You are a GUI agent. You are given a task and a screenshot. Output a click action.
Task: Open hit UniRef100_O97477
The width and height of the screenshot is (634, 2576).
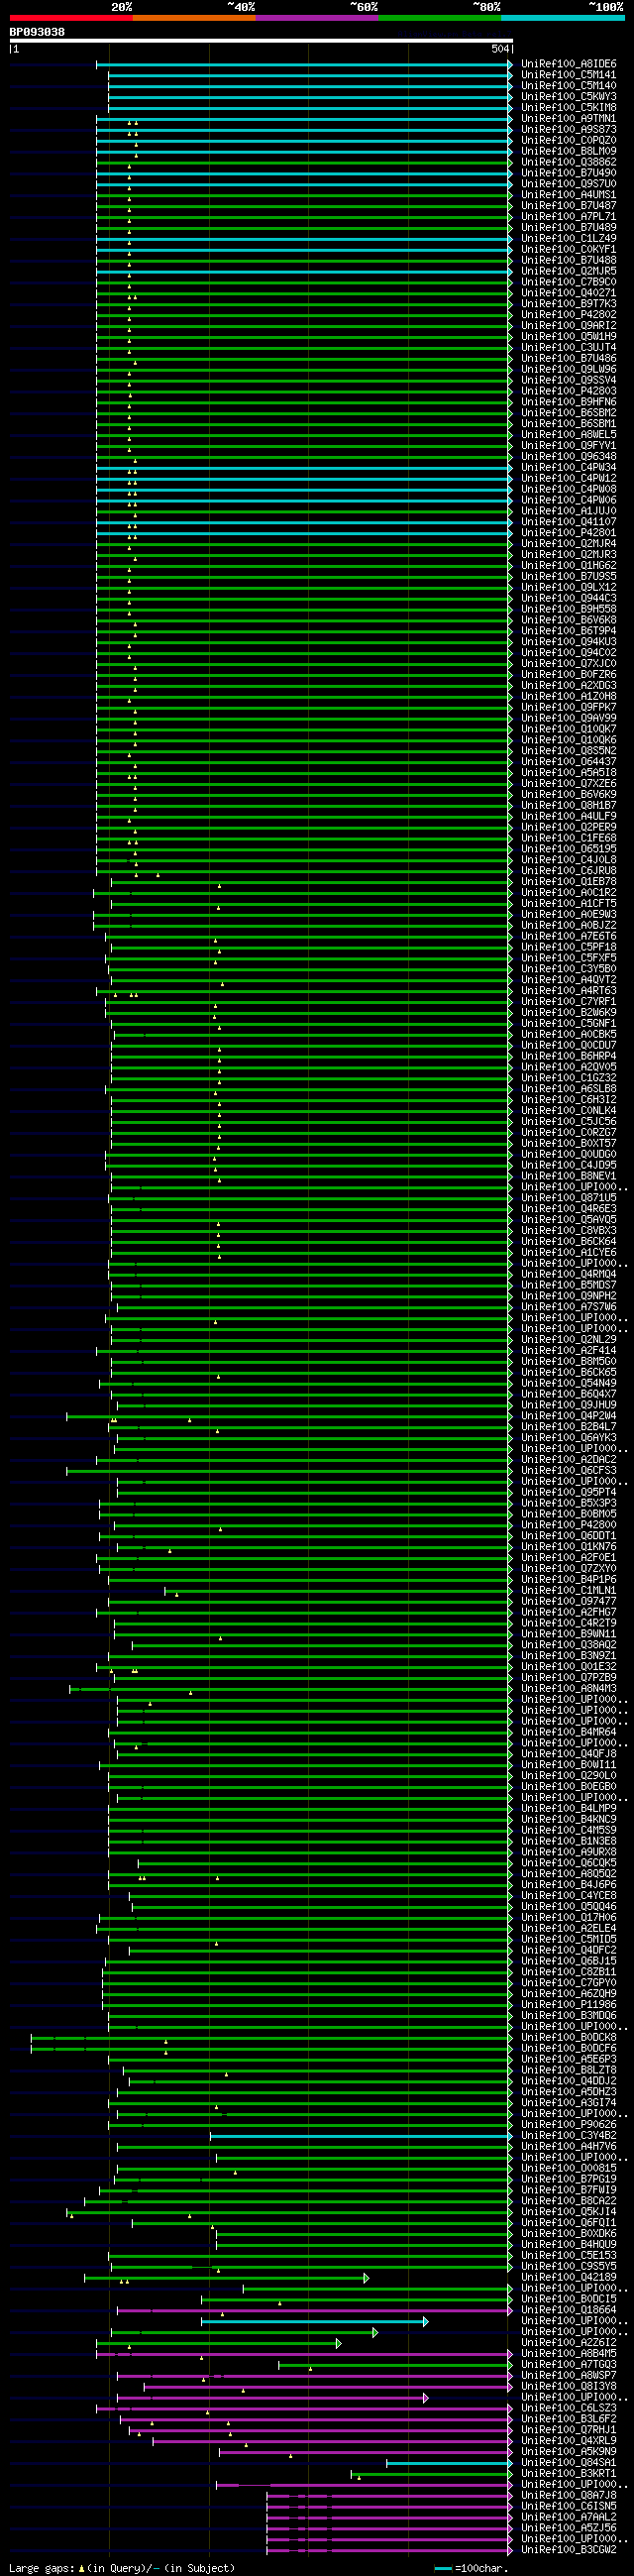pos(569,1601)
